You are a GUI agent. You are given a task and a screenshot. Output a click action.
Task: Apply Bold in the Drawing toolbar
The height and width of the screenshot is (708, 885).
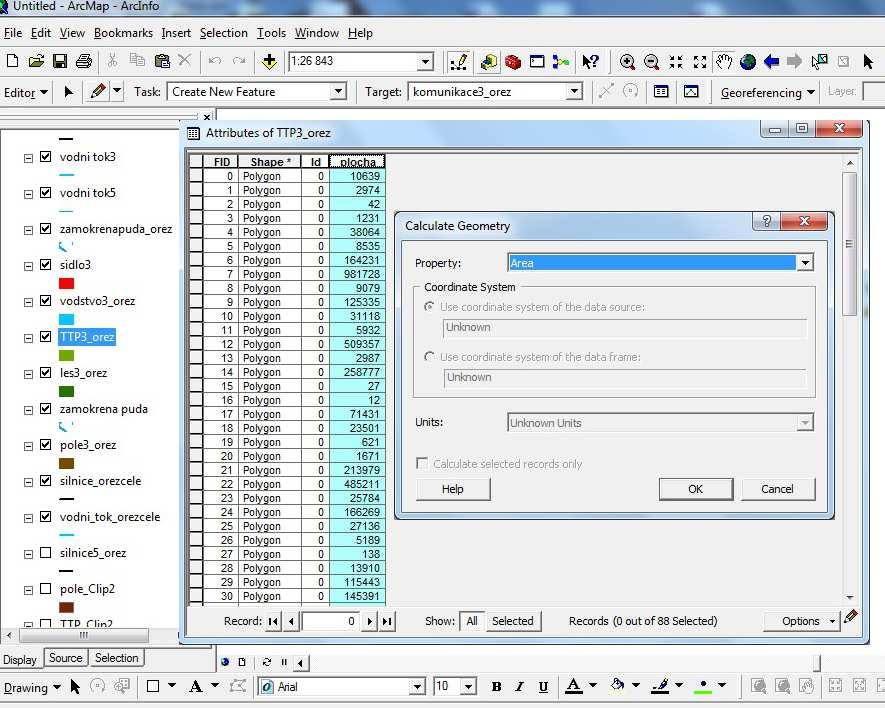click(496, 687)
